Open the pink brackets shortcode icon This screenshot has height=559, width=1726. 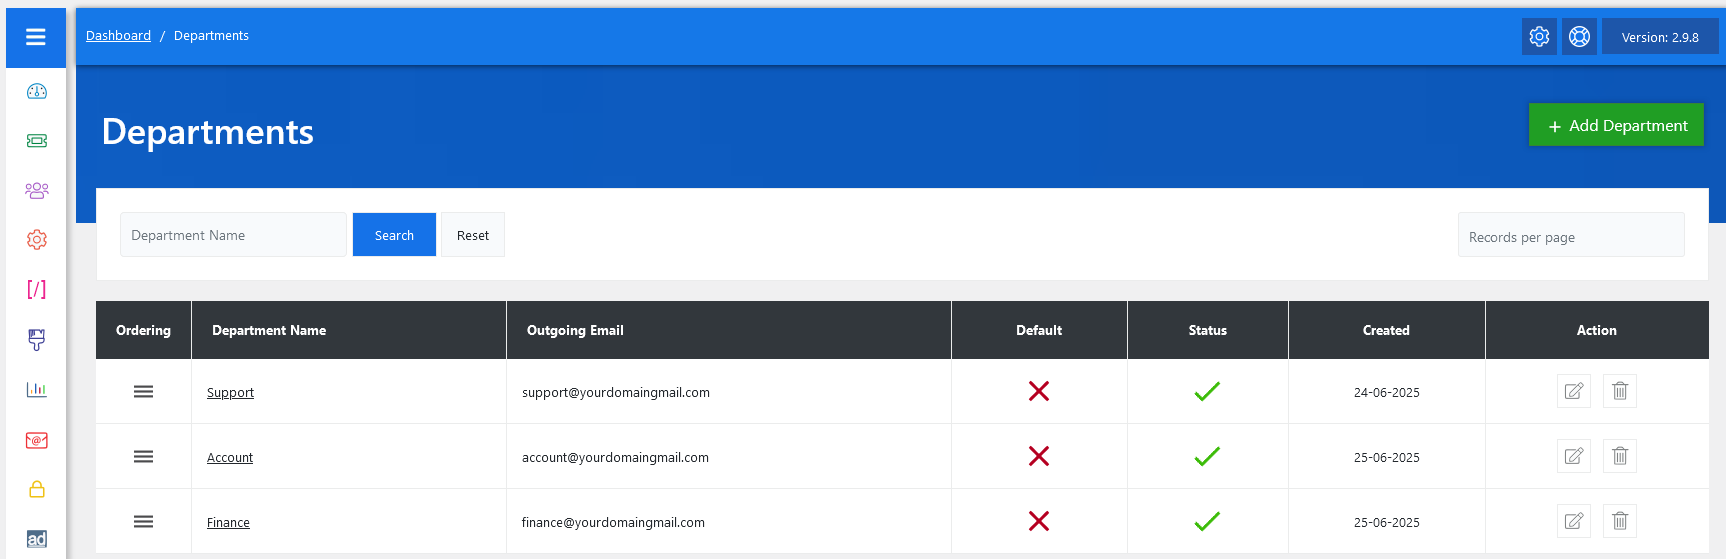[37, 289]
